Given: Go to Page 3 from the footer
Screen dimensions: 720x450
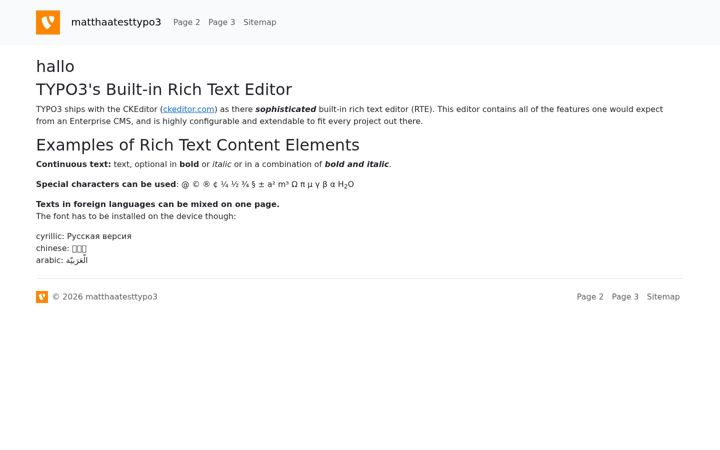Looking at the screenshot, I should 625,297.
